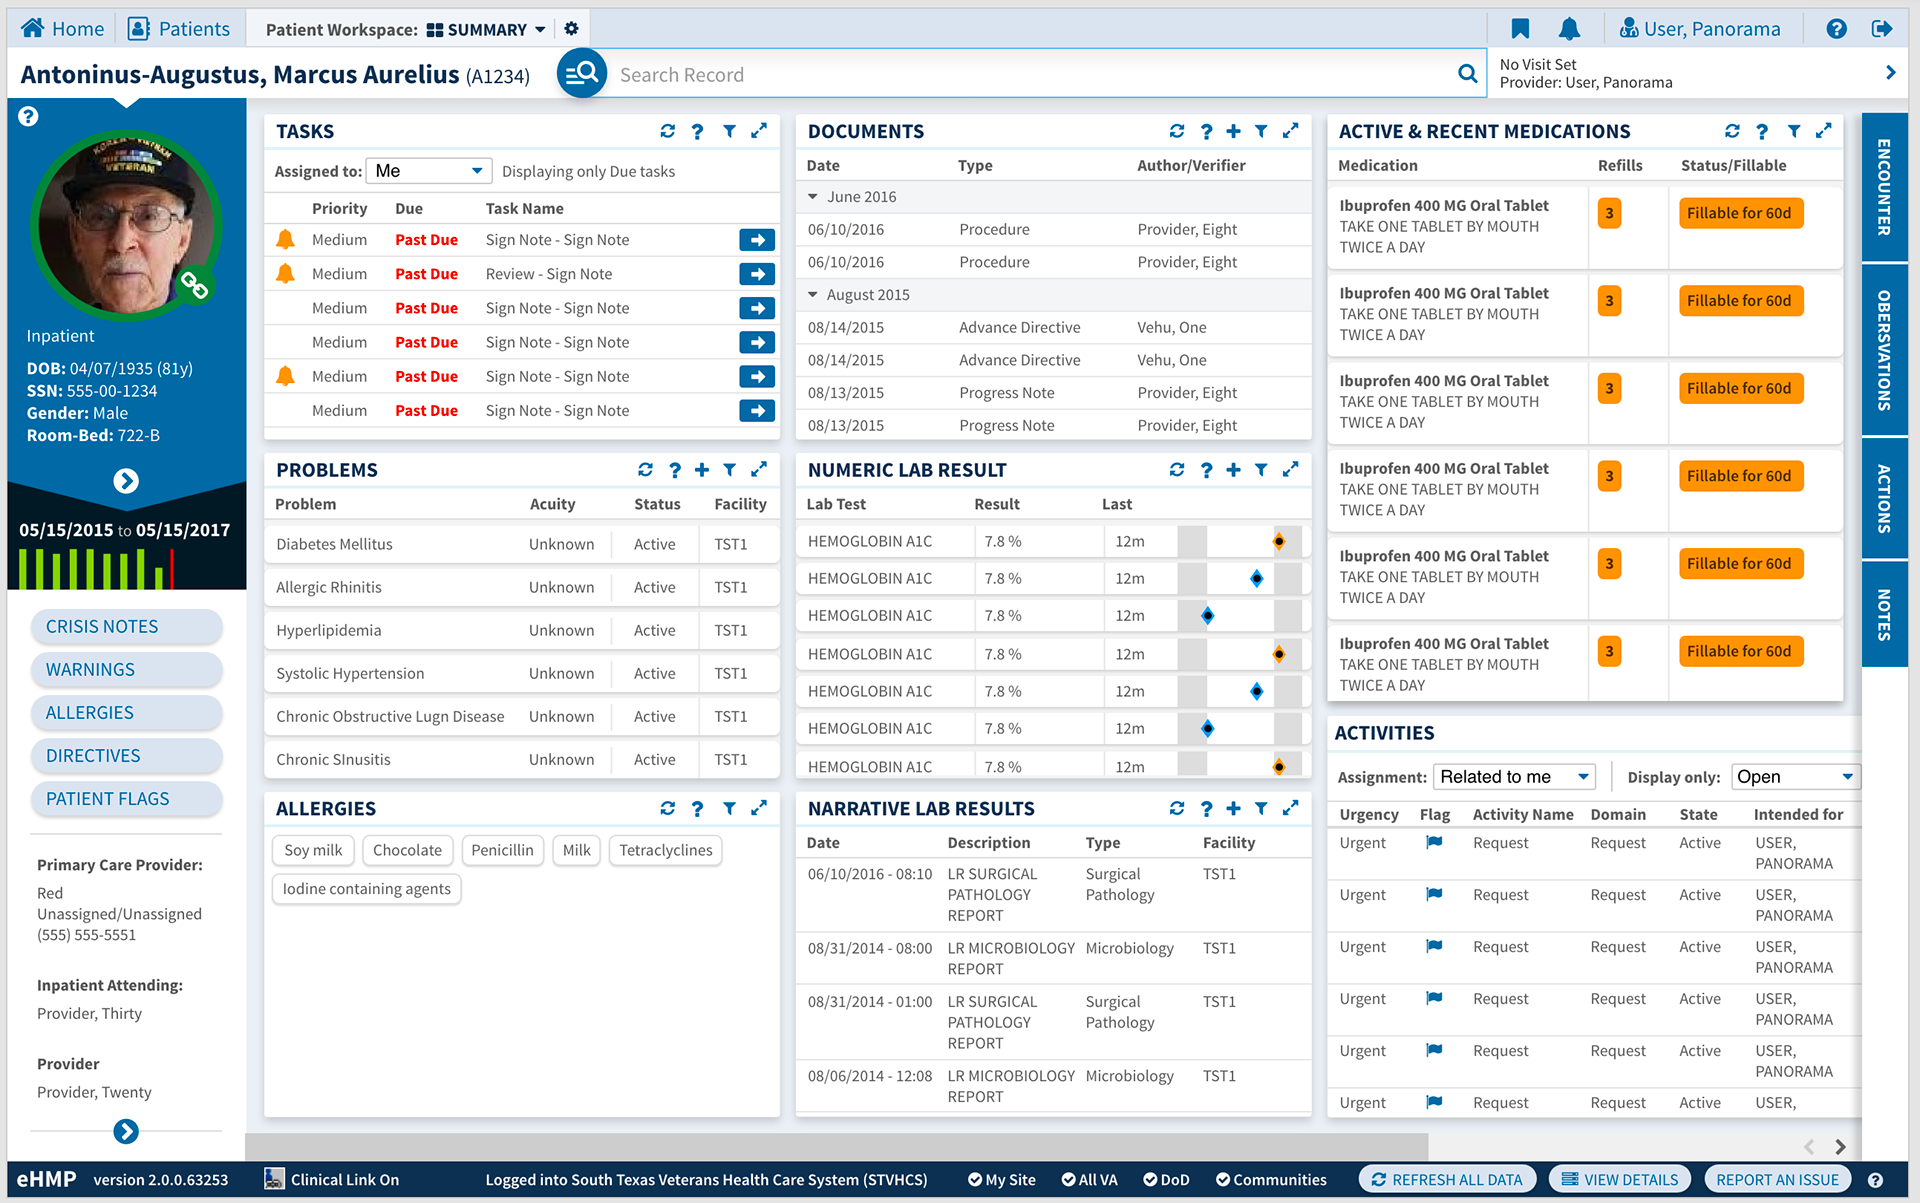Click Refresh All Data button
Image resolution: width=1920 pixels, height=1203 pixels.
[x=1446, y=1180]
